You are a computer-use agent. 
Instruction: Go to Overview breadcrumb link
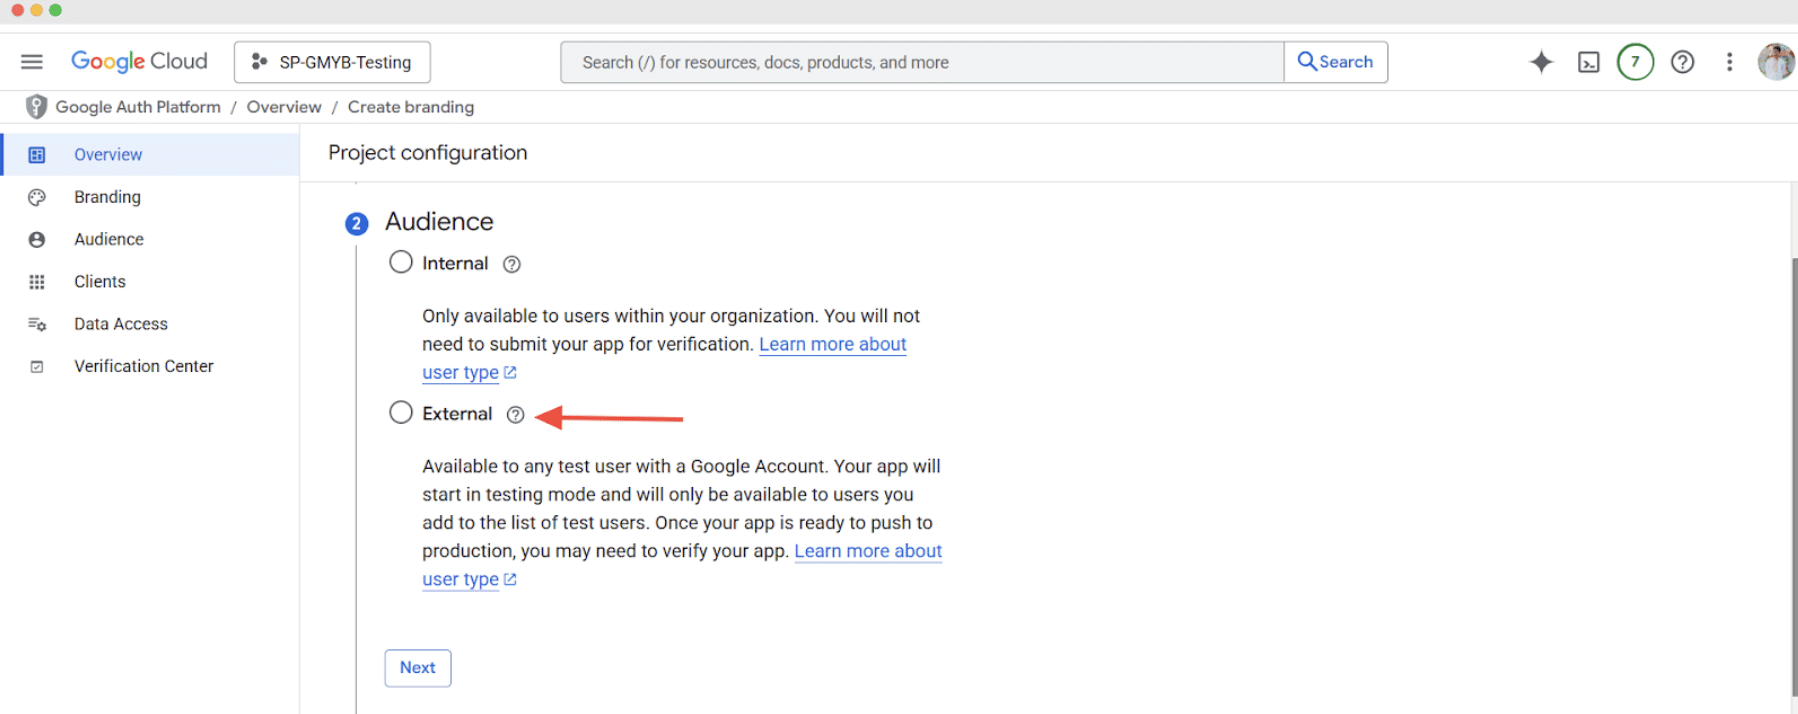(x=284, y=107)
